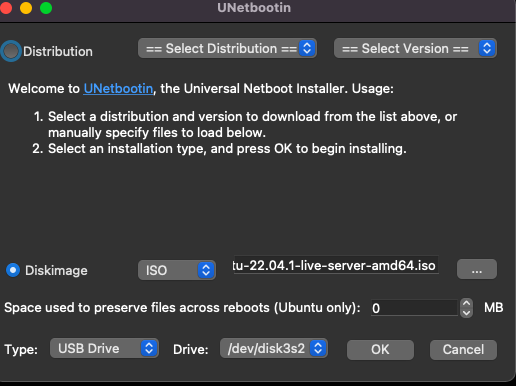Browse for disk image with ... button

(477, 269)
